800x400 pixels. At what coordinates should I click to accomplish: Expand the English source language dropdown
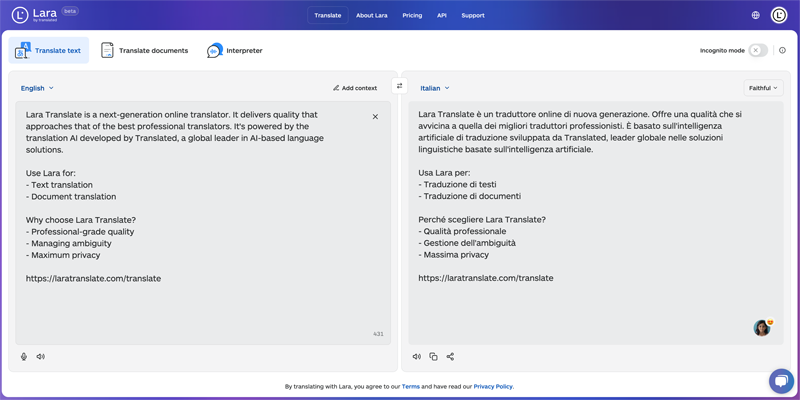click(x=38, y=88)
